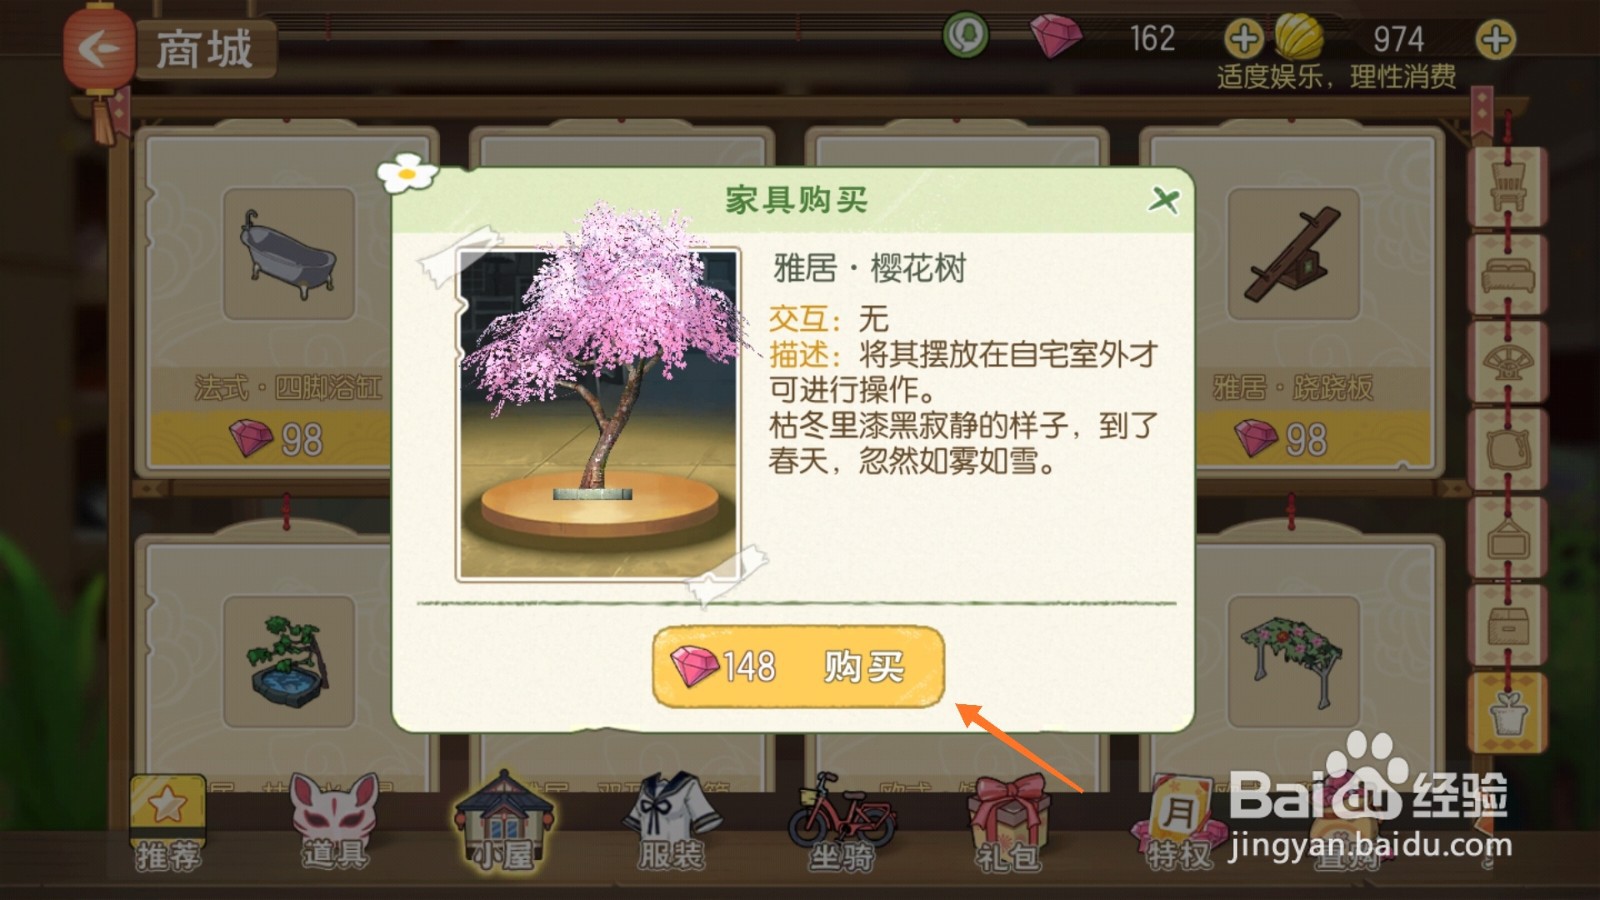Select the chair furniture category

pyautogui.click(x=1507, y=187)
